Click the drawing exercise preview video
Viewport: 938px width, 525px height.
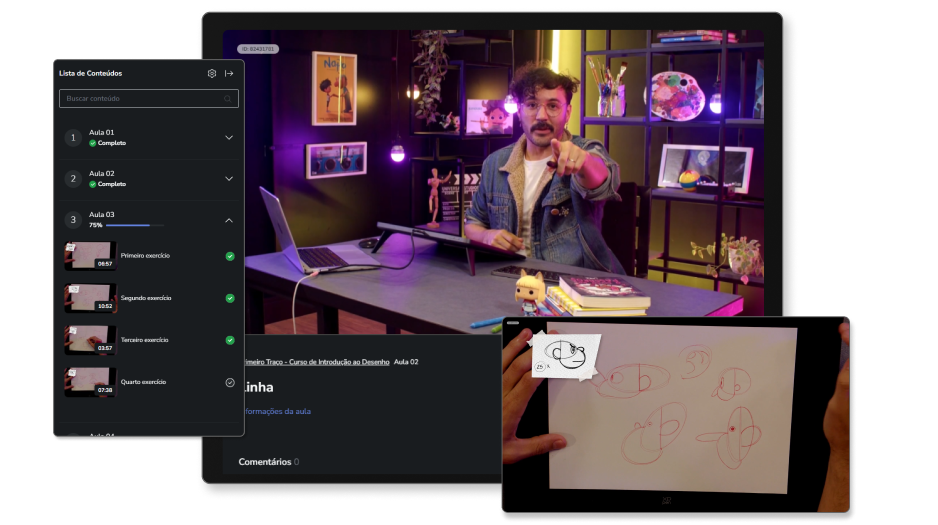tap(676, 414)
